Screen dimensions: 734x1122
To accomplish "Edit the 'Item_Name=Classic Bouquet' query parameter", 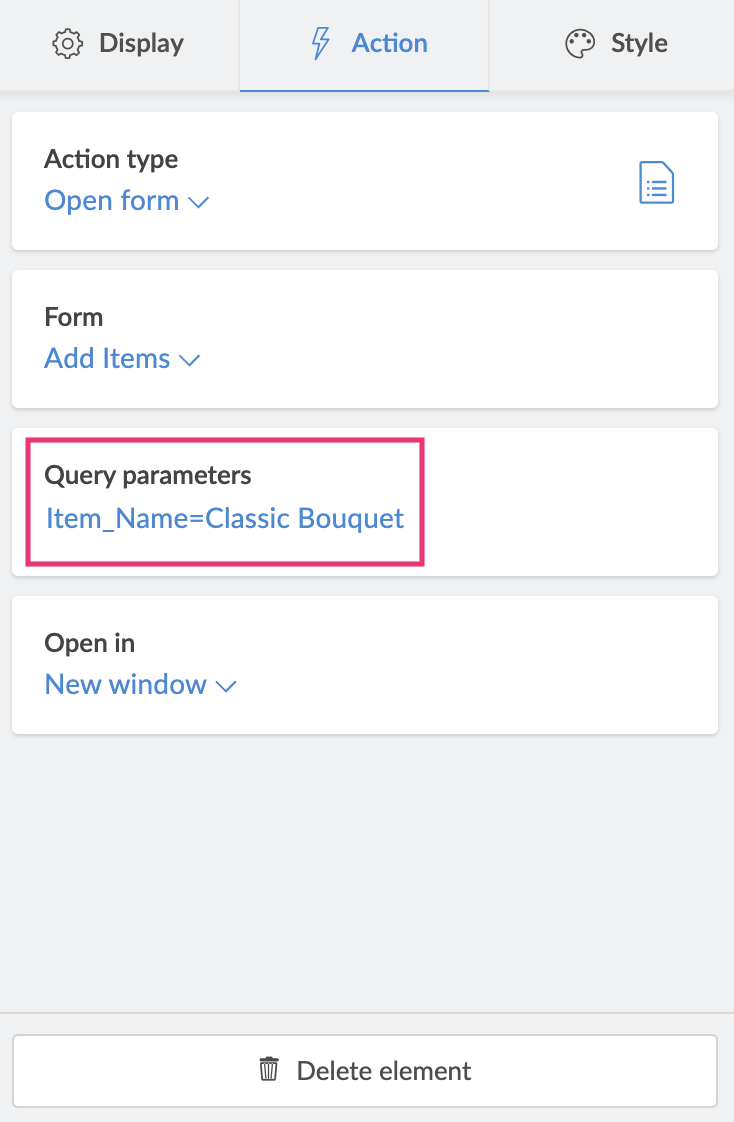I will click(225, 519).
